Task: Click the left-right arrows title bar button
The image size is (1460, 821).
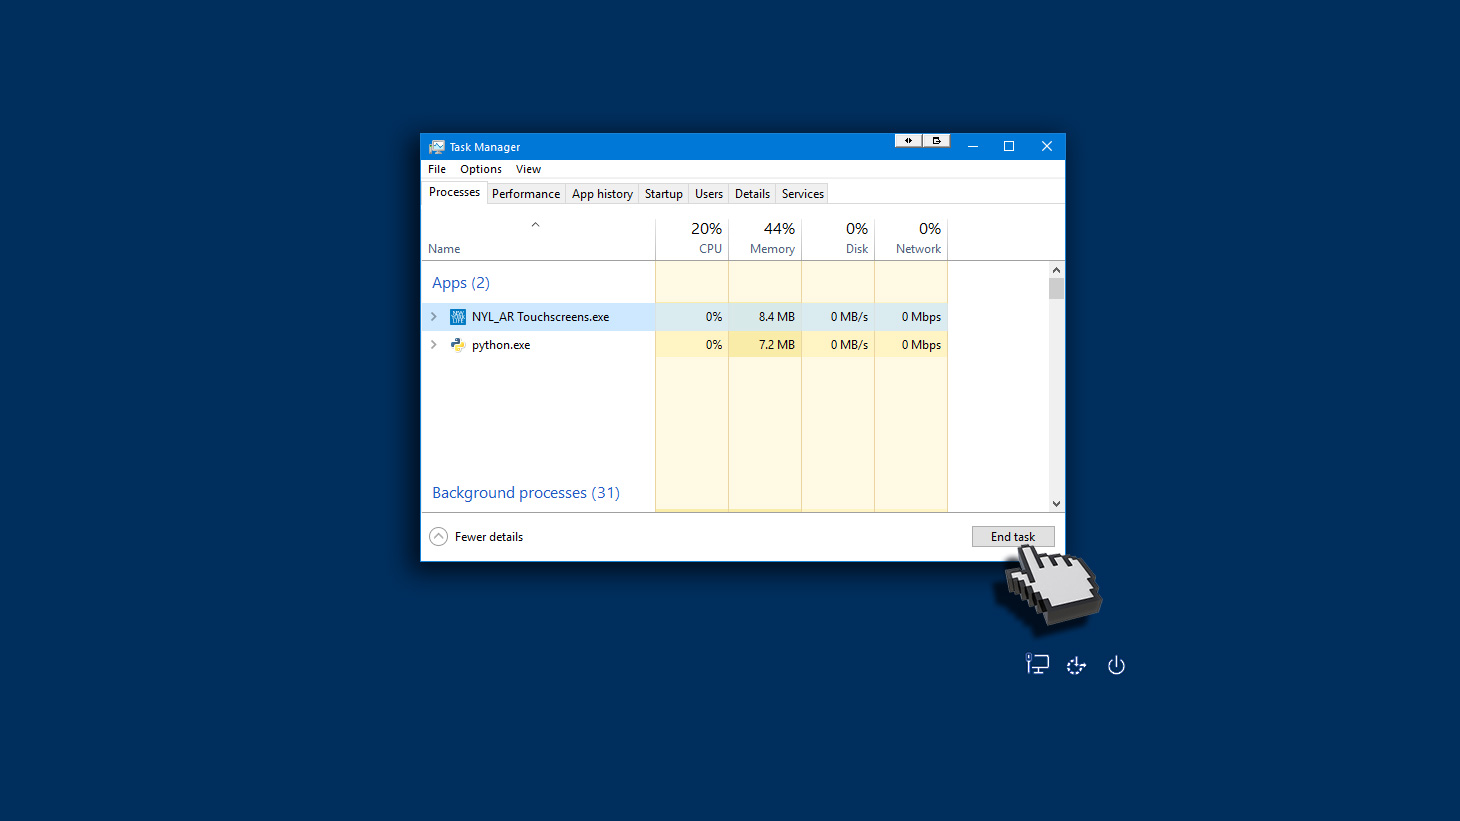Action: 908,141
